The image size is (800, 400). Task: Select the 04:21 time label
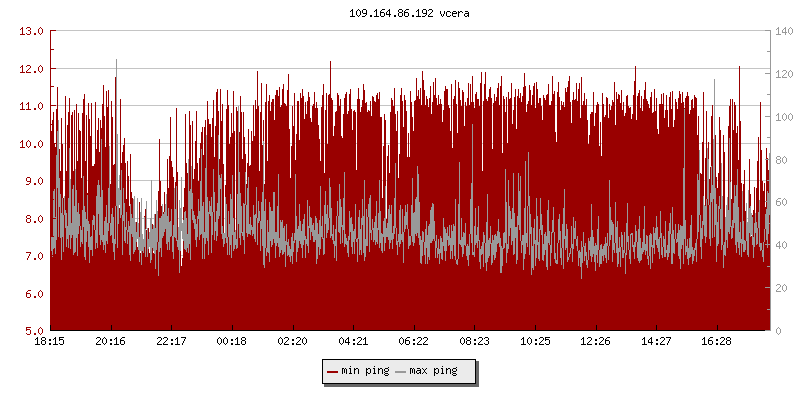click(353, 342)
